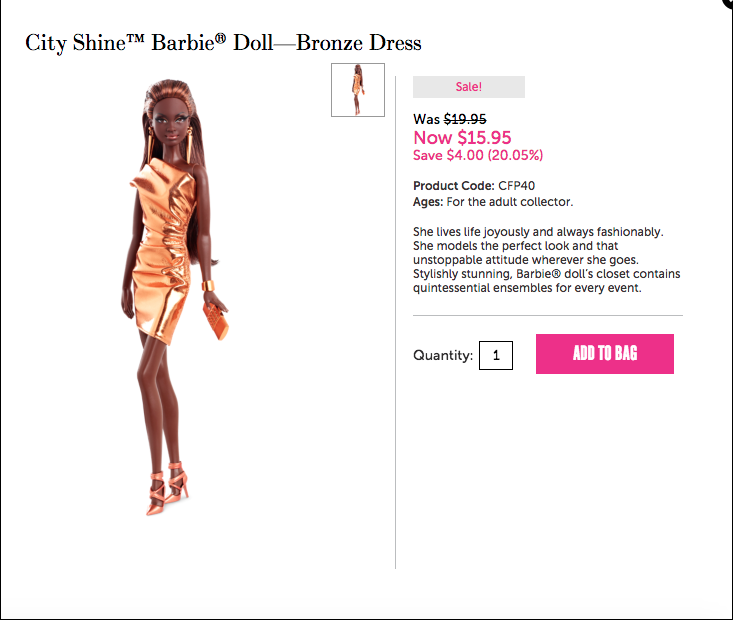This screenshot has height=620, width=733.
Task: Click the Quantity label
Action: click(443, 355)
